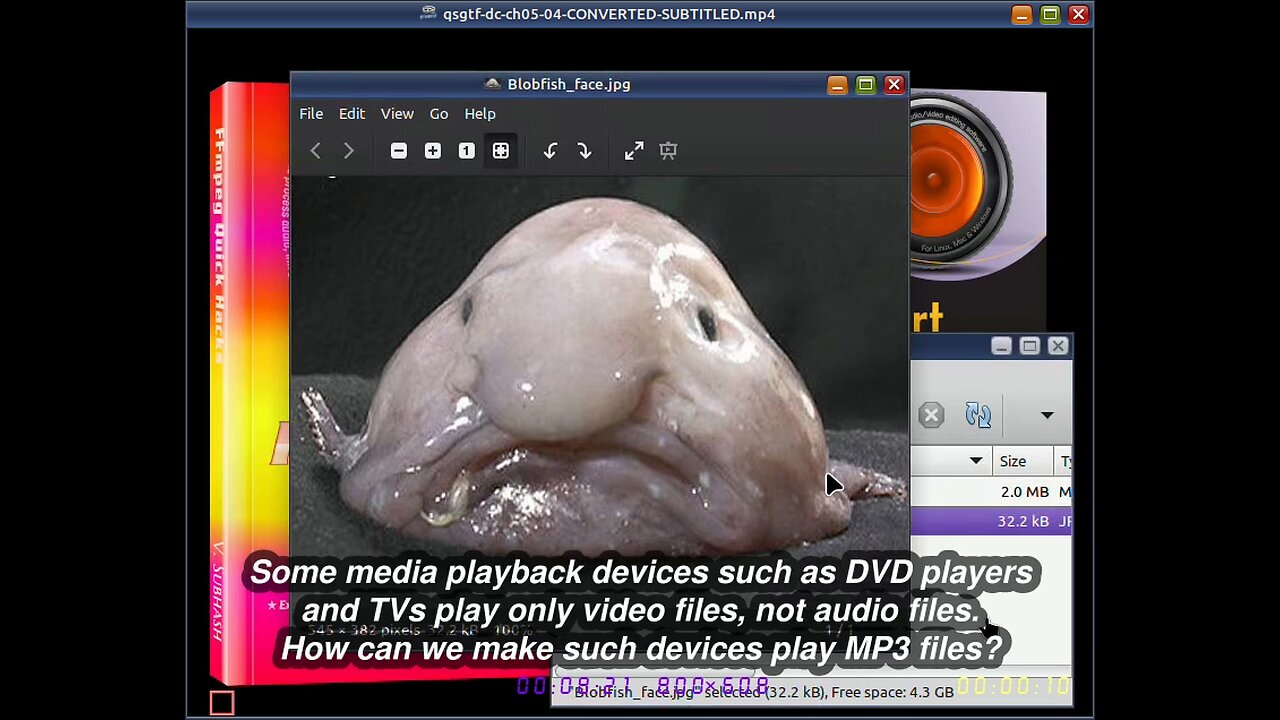Close the video player window
Viewport: 1280px width, 720px height.
pyautogui.click(x=1078, y=15)
